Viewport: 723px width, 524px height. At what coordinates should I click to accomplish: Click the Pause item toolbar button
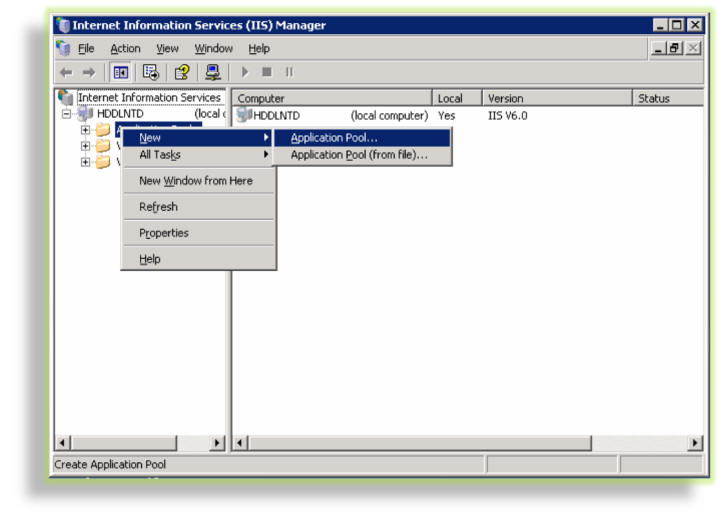[289, 72]
